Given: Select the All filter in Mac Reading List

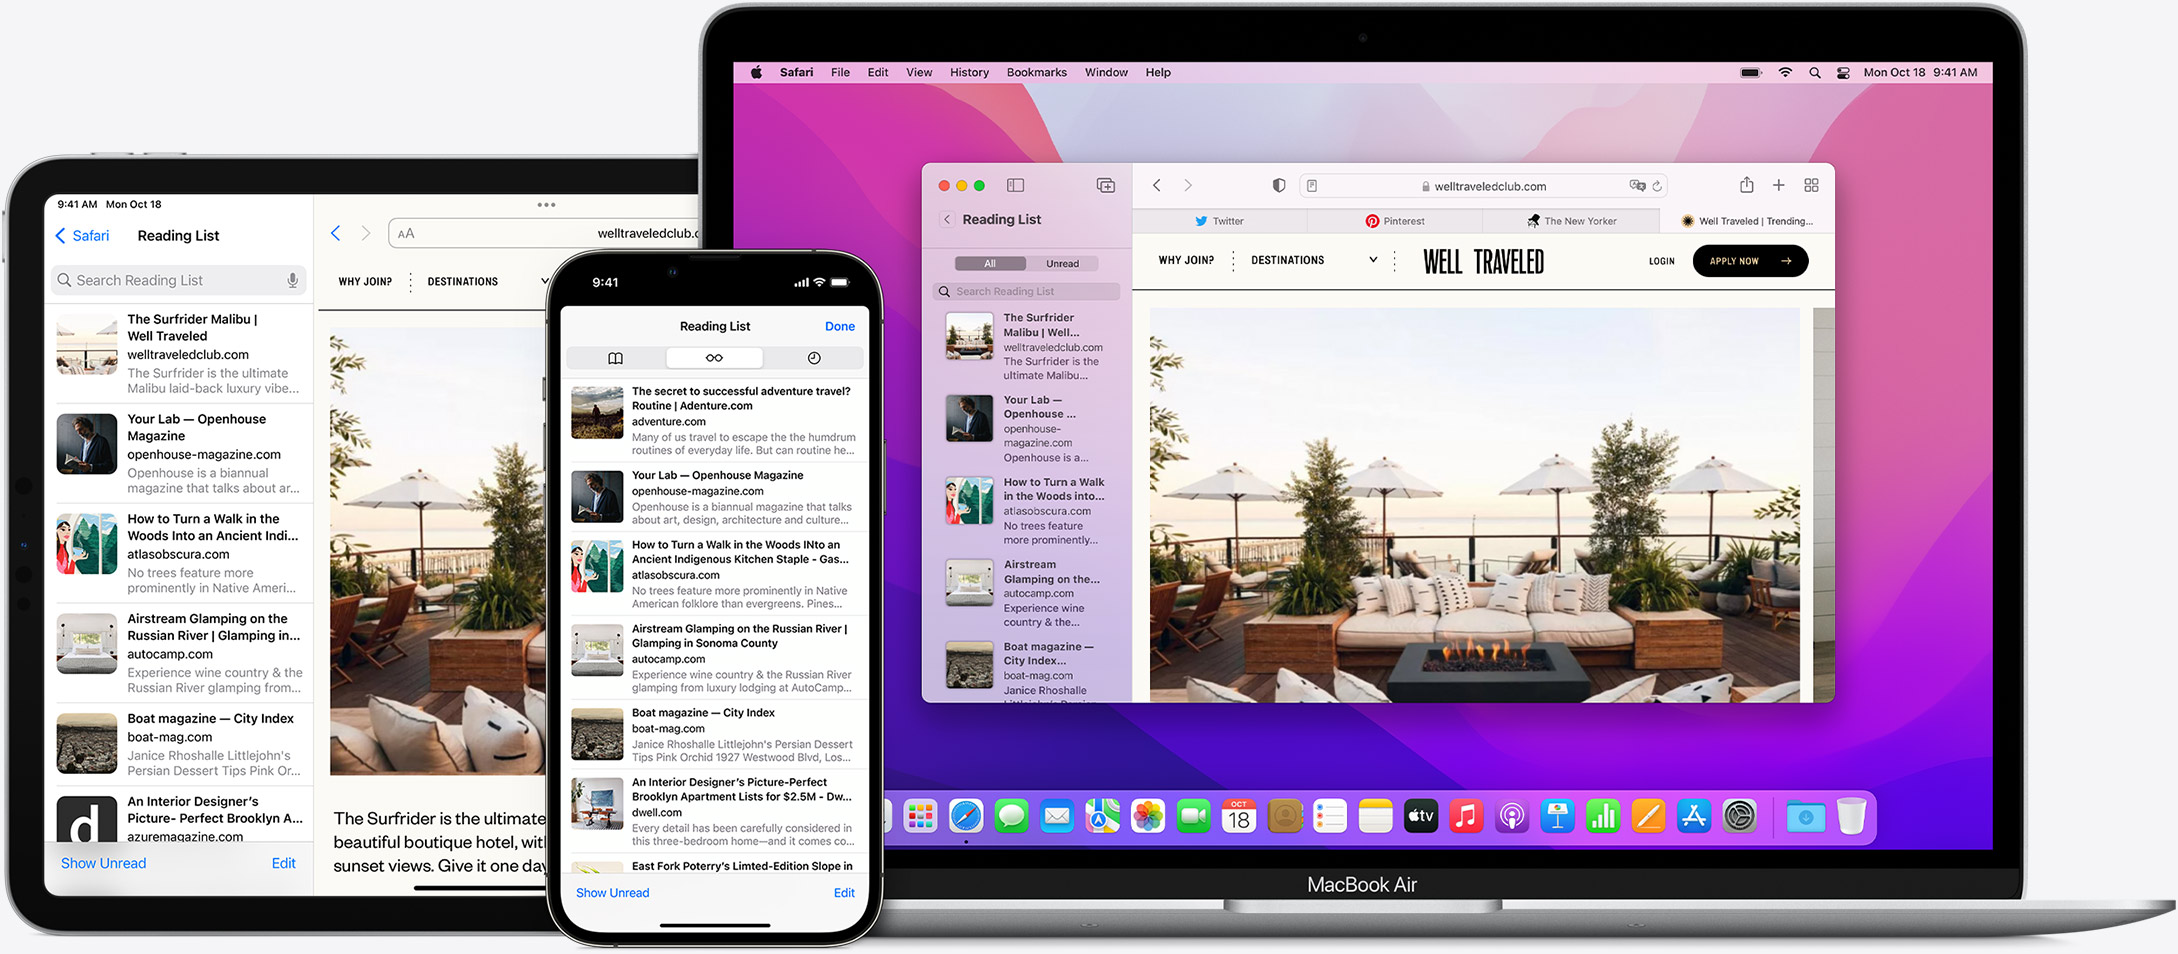Looking at the screenshot, I should [990, 264].
